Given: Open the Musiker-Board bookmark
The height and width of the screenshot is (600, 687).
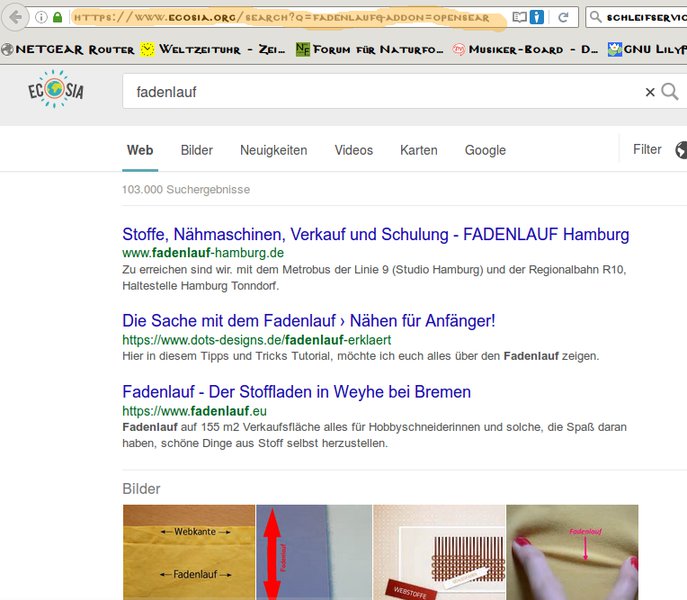Looking at the screenshot, I should tap(525, 50).
